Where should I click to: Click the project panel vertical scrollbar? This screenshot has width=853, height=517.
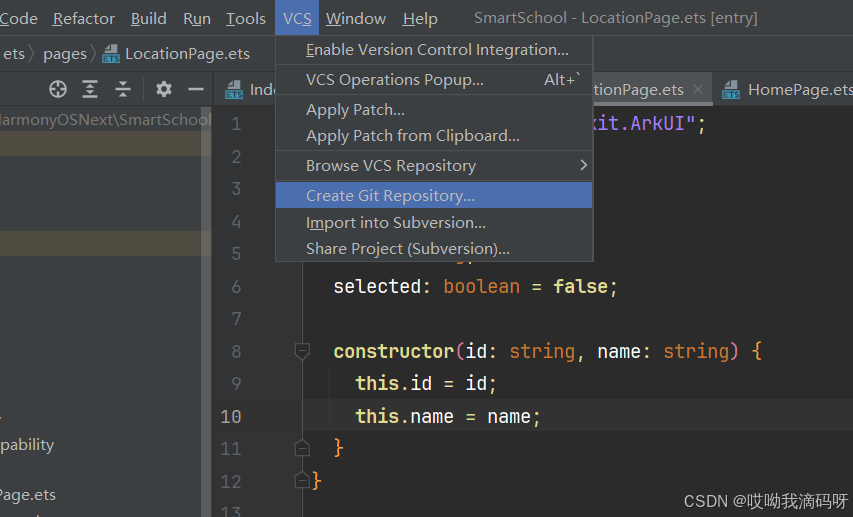click(206, 311)
